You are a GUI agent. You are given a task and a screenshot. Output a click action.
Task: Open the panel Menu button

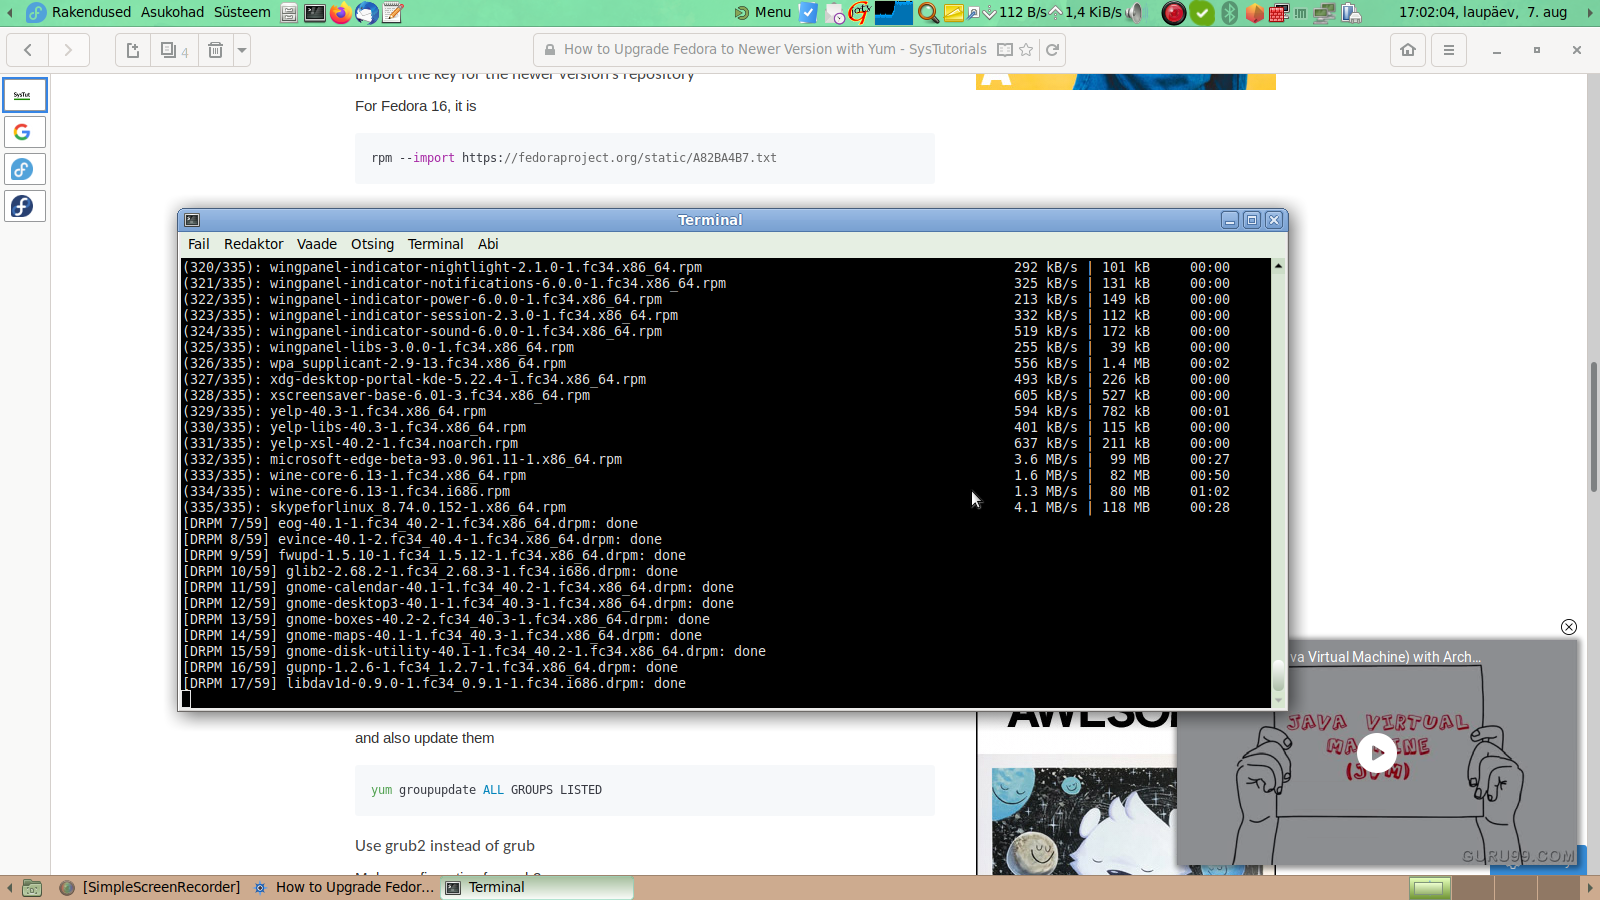763,13
